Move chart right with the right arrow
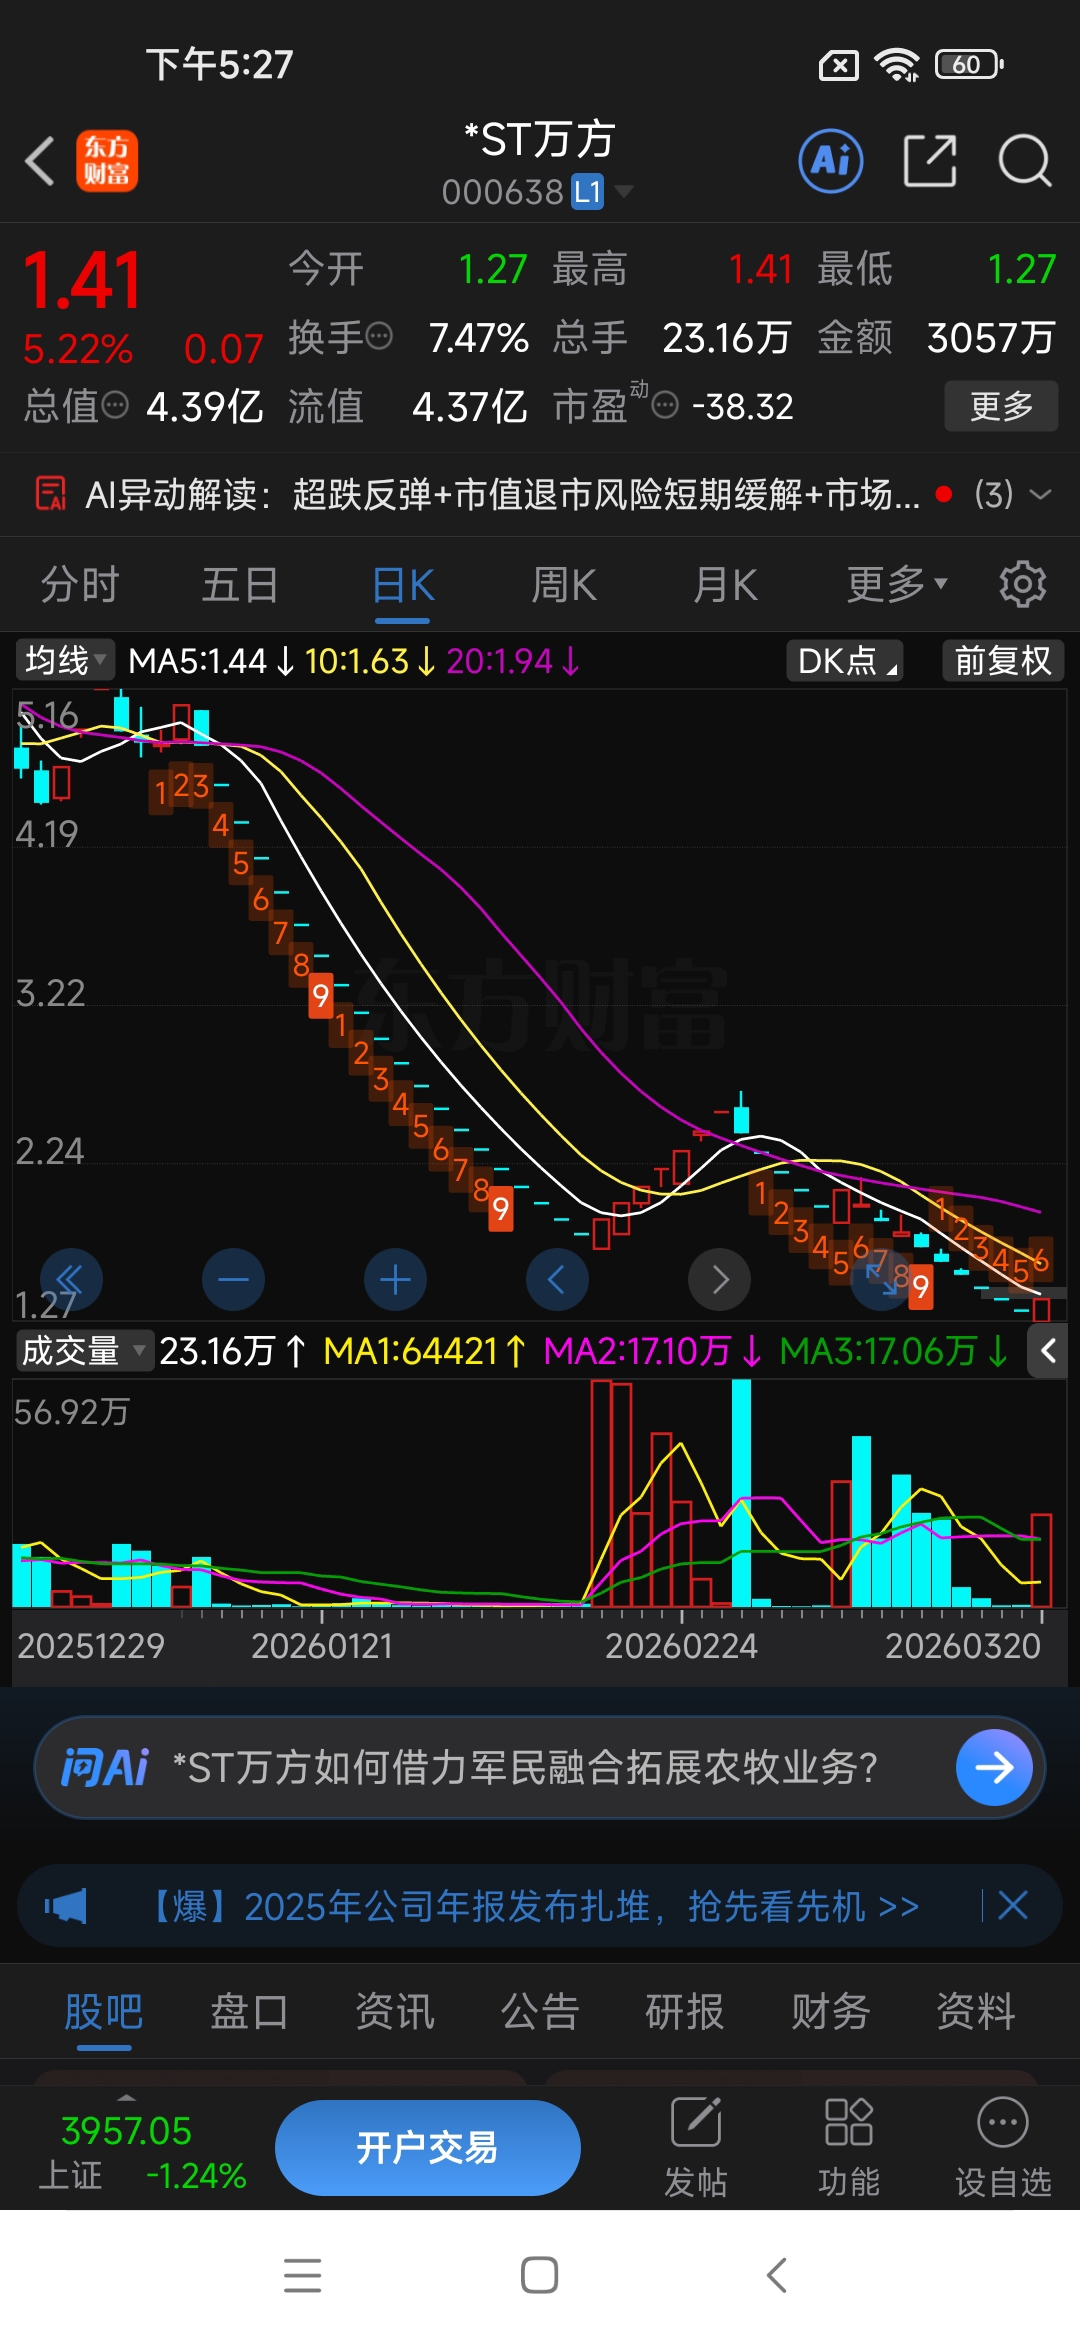Viewport: 1080px width, 2340px height. click(719, 1279)
